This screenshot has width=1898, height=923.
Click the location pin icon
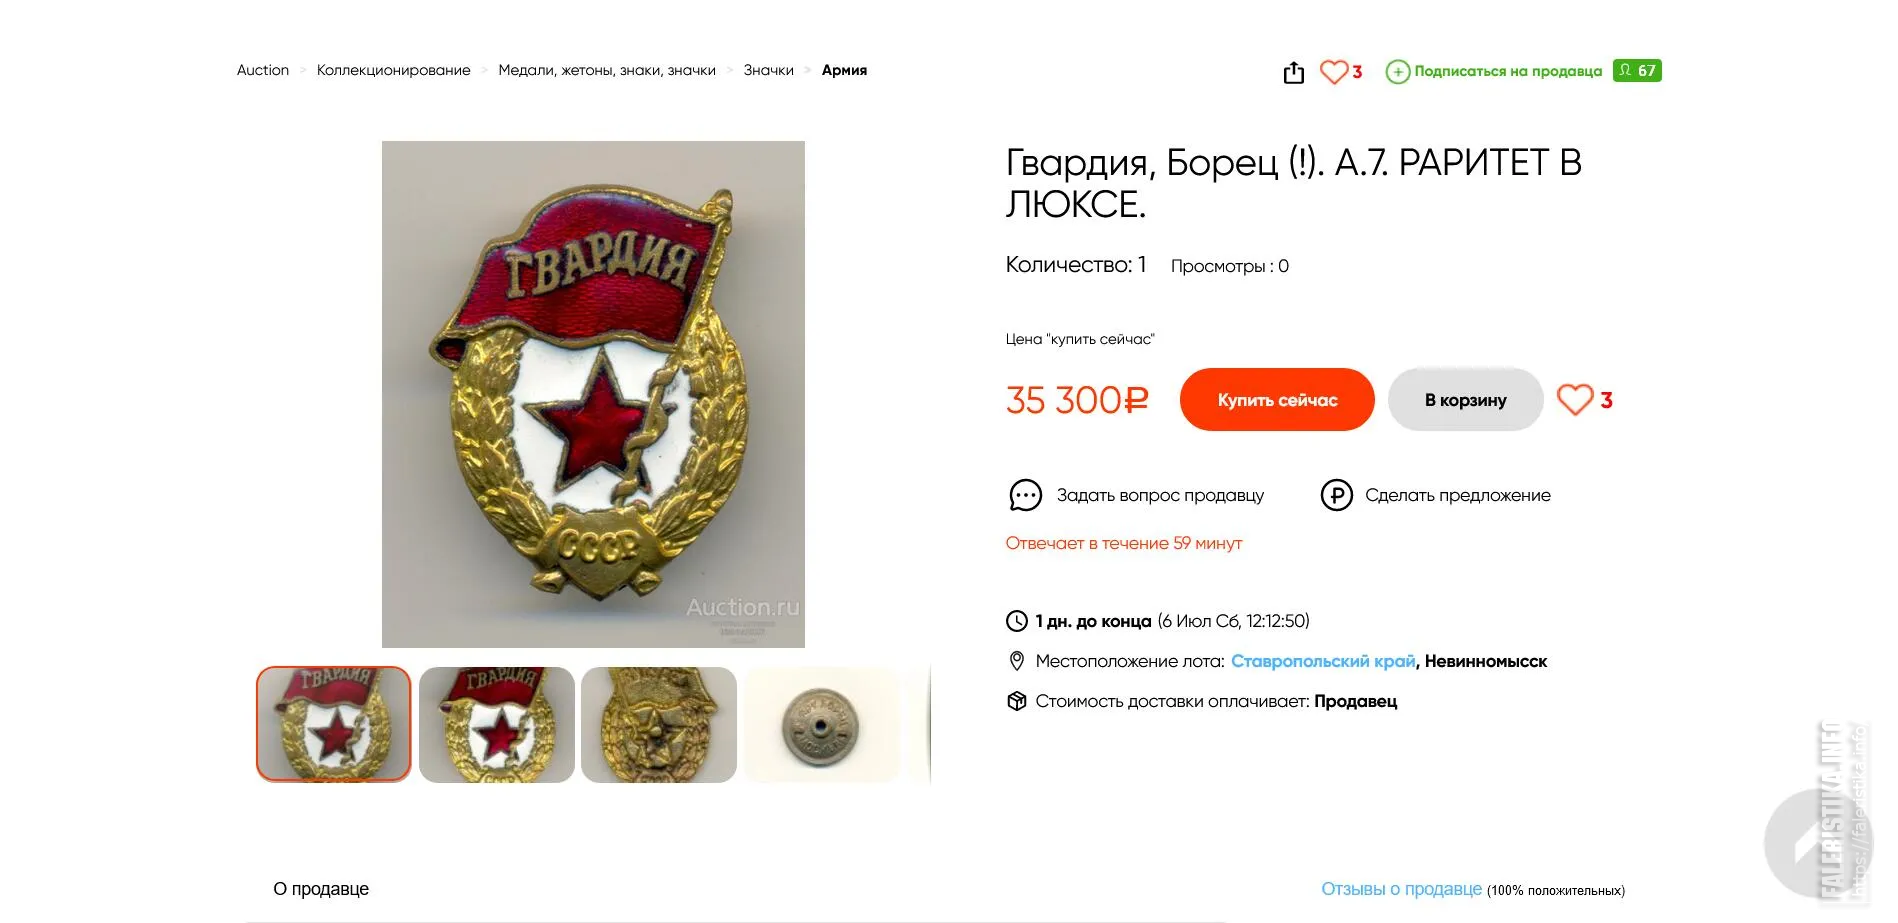(x=1016, y=661)
